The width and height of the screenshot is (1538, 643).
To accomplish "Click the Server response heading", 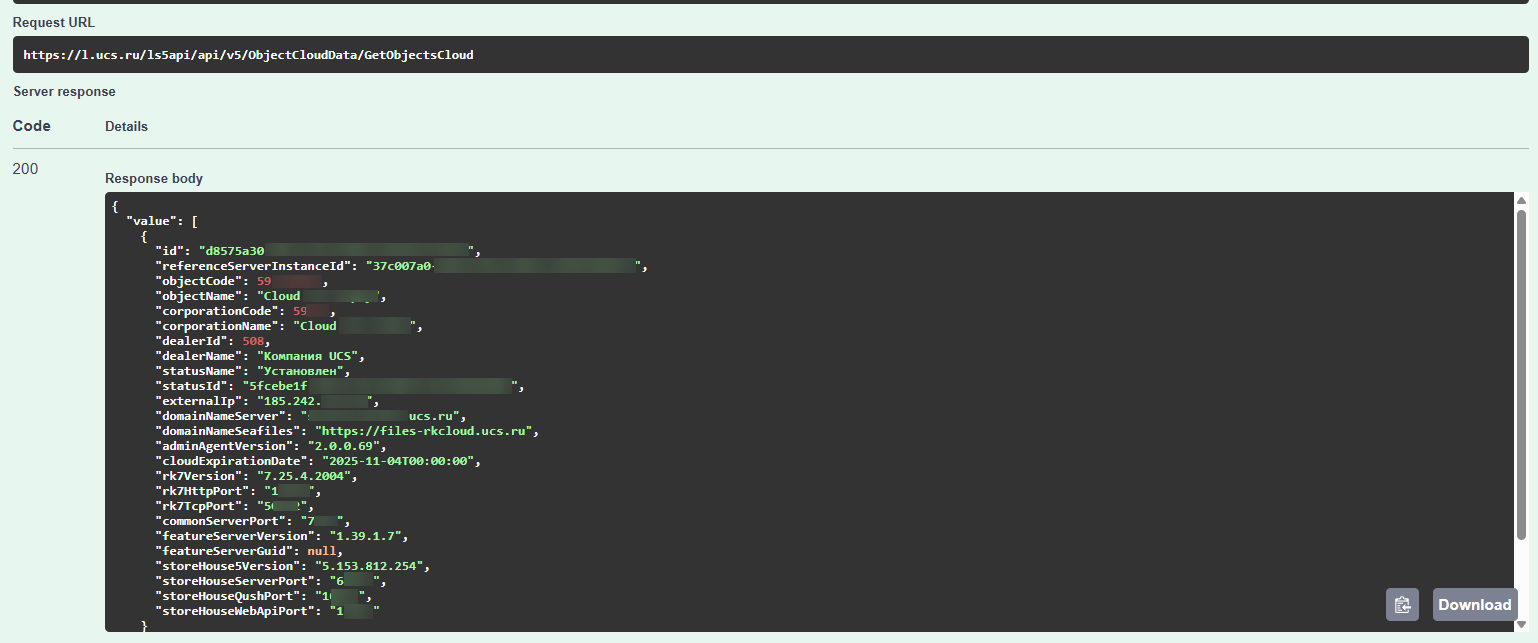I will [64, 92].
